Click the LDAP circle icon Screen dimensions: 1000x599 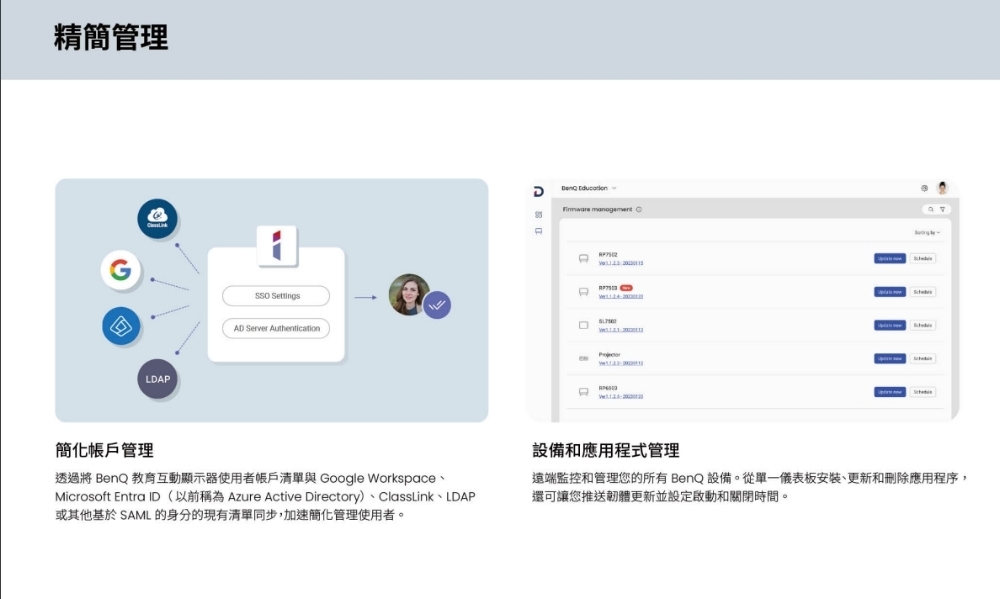click(157, 380)
